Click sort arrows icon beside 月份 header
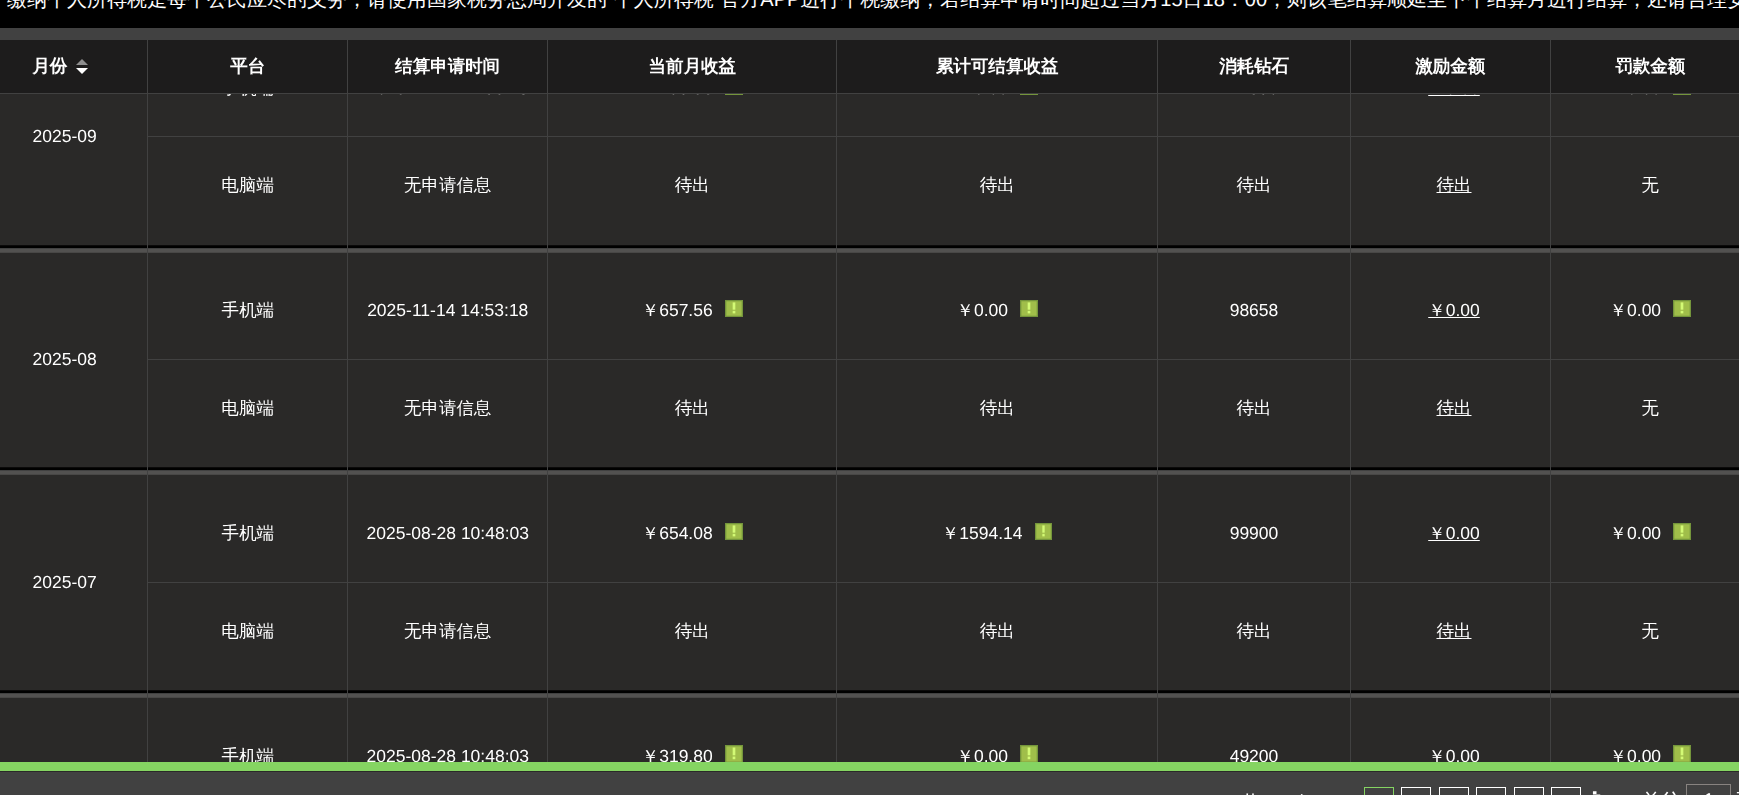The height and width of the screenshot is (795, 1739). pyautogui.click(x=82, y=67)
